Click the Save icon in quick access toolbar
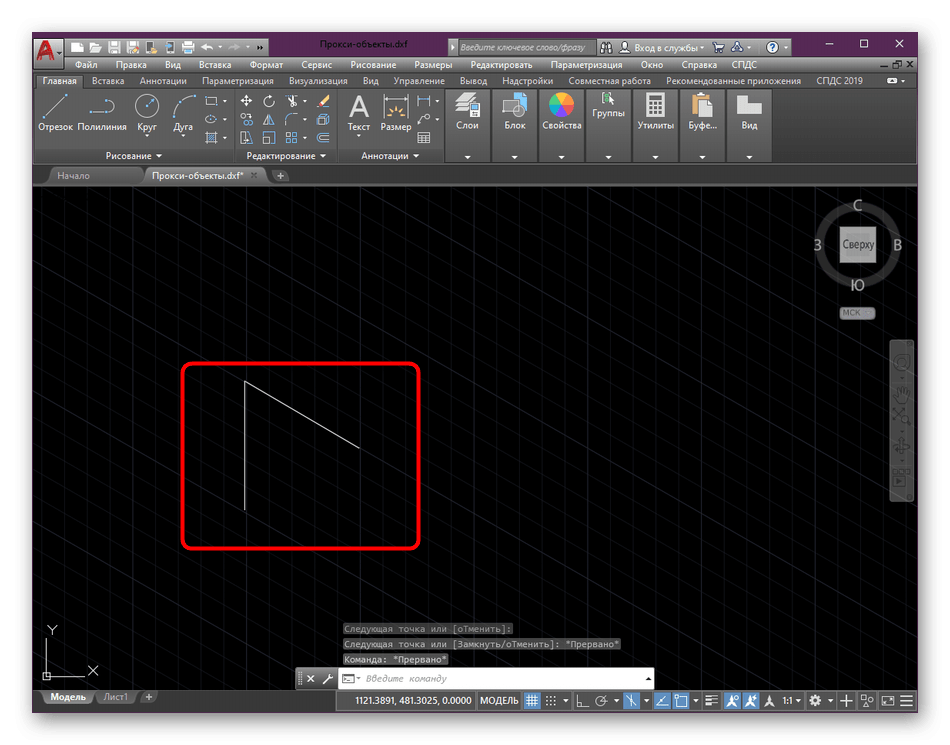 [x=115, y=47]
